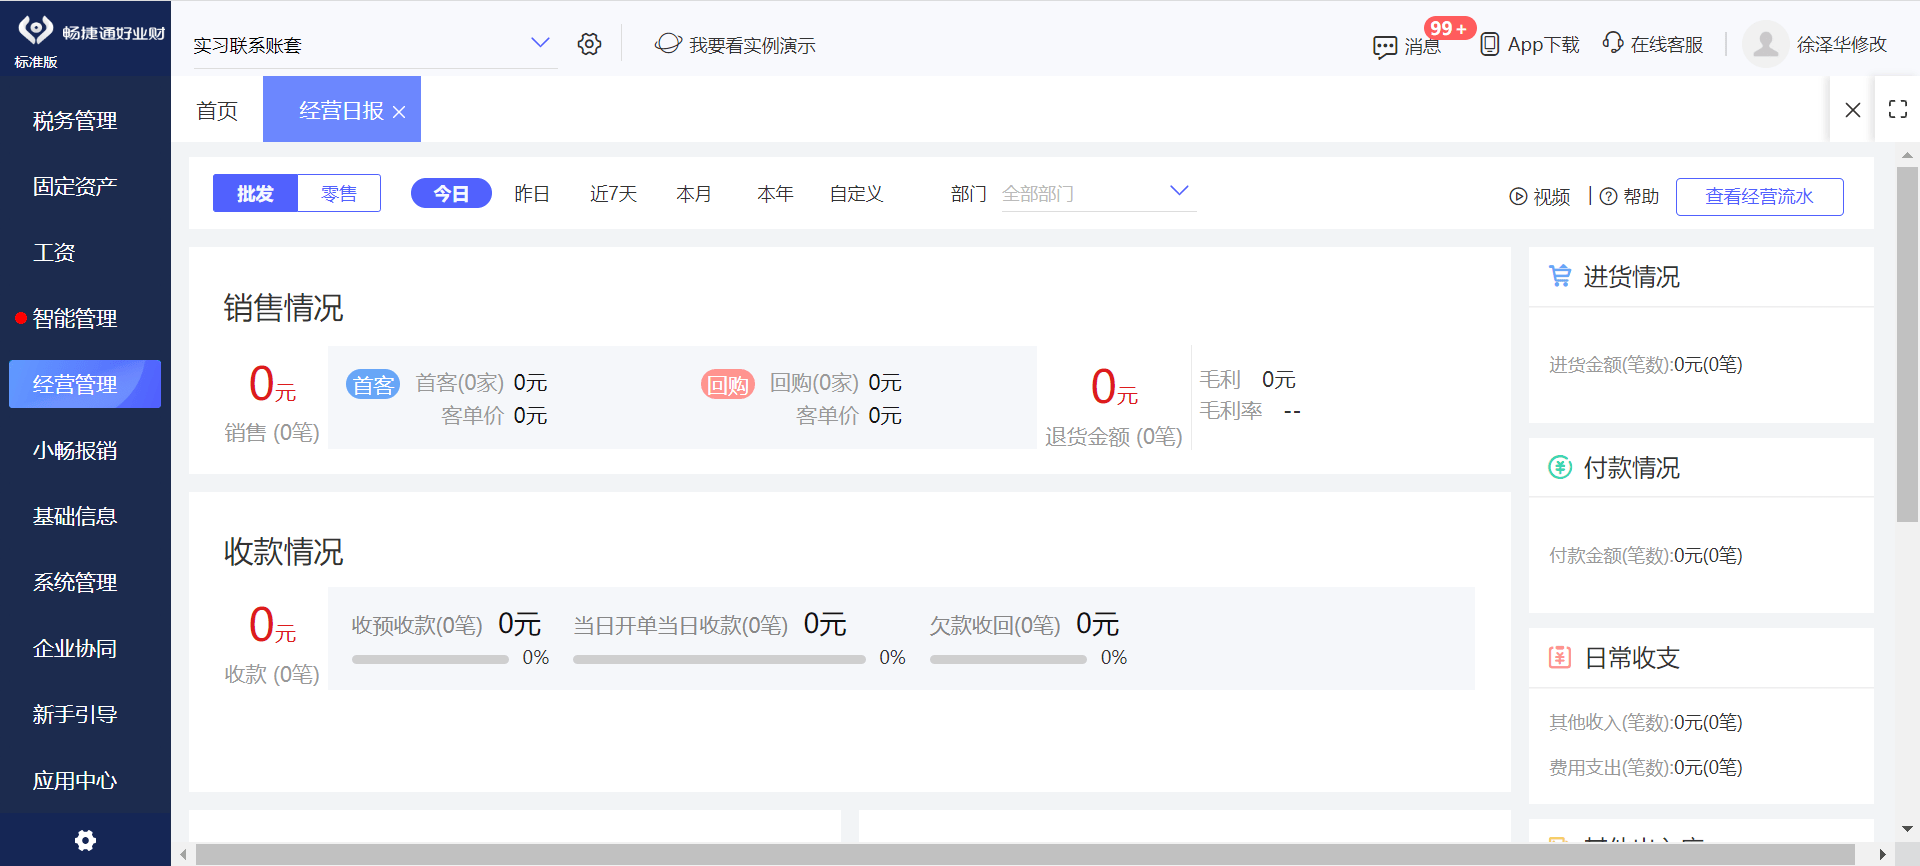Open settings gear next to account set selector
The height and width of the screenshot is (866, 1920).
(x=589, y=44)
